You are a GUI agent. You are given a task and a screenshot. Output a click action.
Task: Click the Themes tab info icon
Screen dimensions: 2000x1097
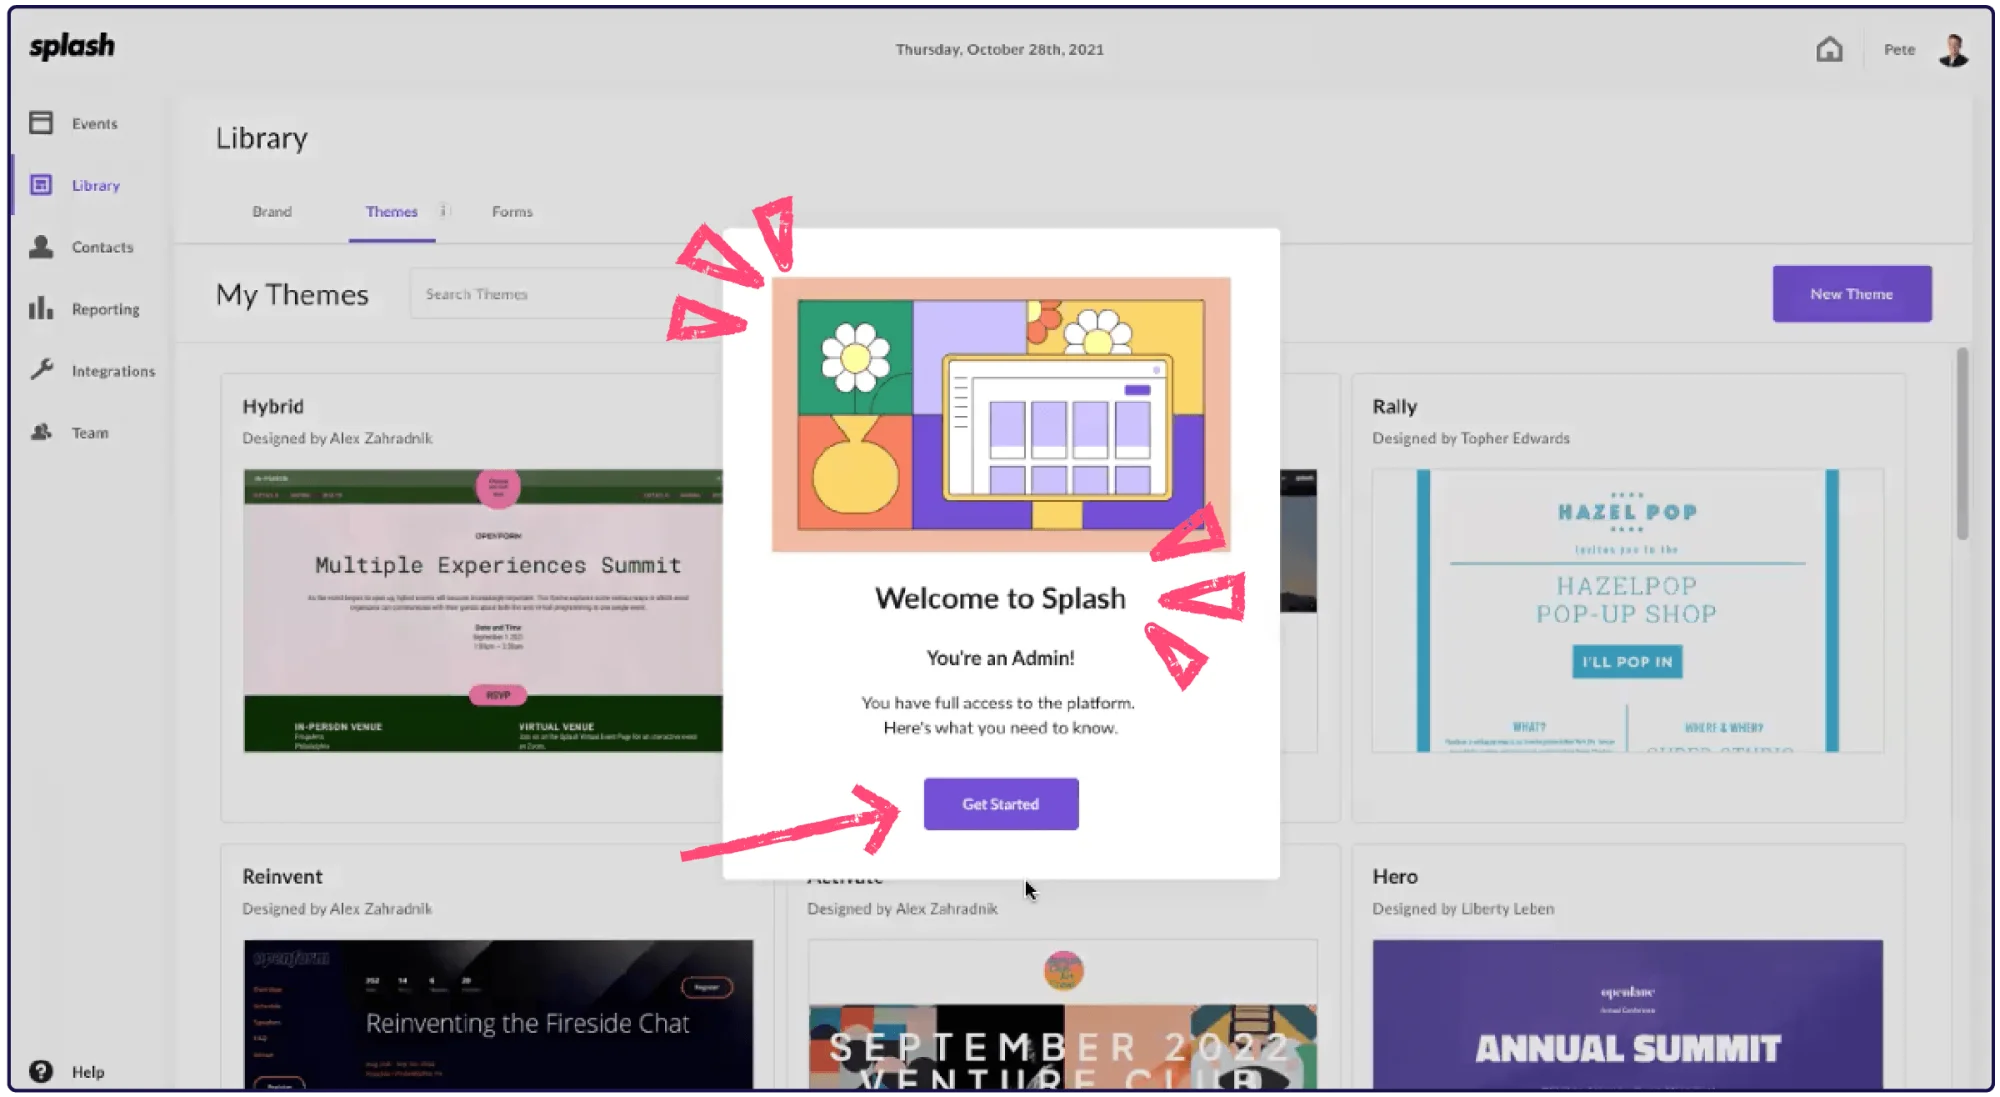click(444, 211)
